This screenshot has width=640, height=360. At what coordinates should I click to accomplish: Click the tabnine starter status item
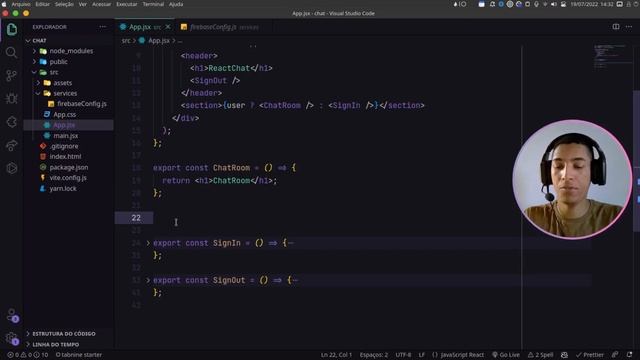(x=79, y=355)
